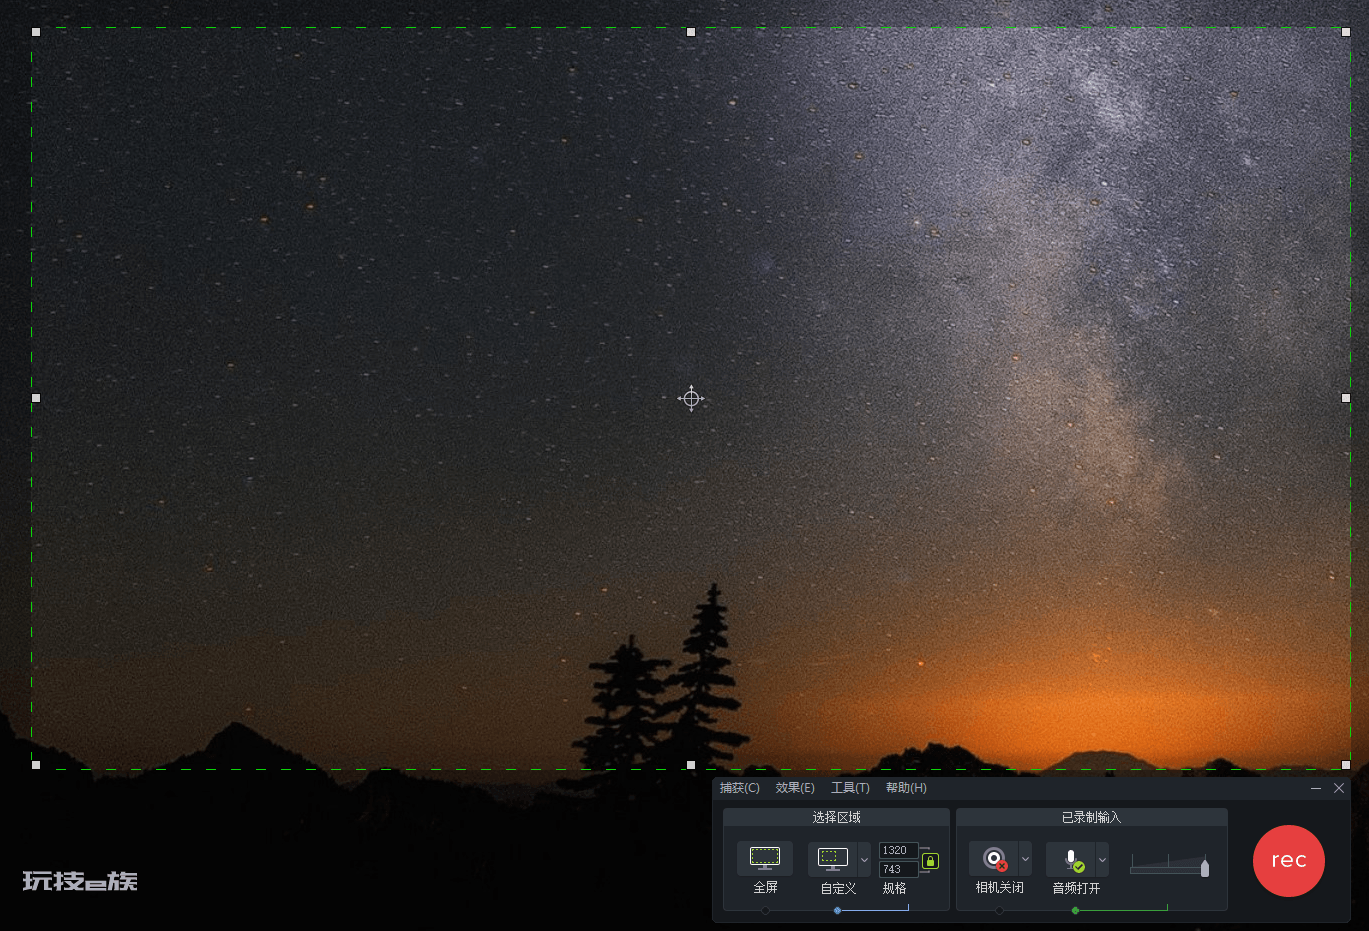Click the top-middle selection edge handle

pyautogui.click(x=691, y=32)
